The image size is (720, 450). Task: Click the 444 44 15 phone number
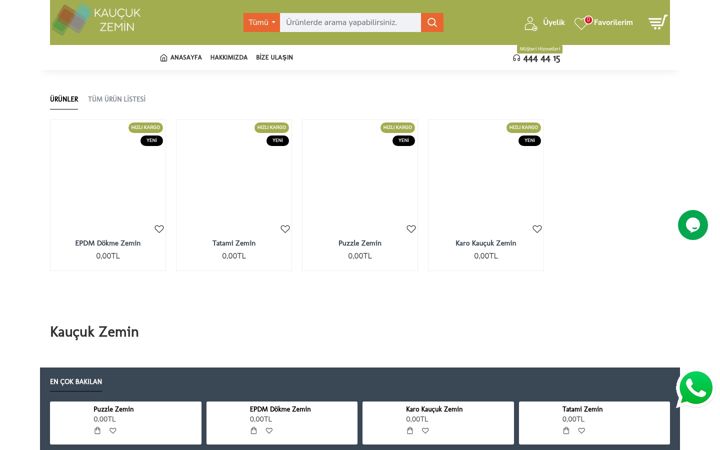point(541,59)
